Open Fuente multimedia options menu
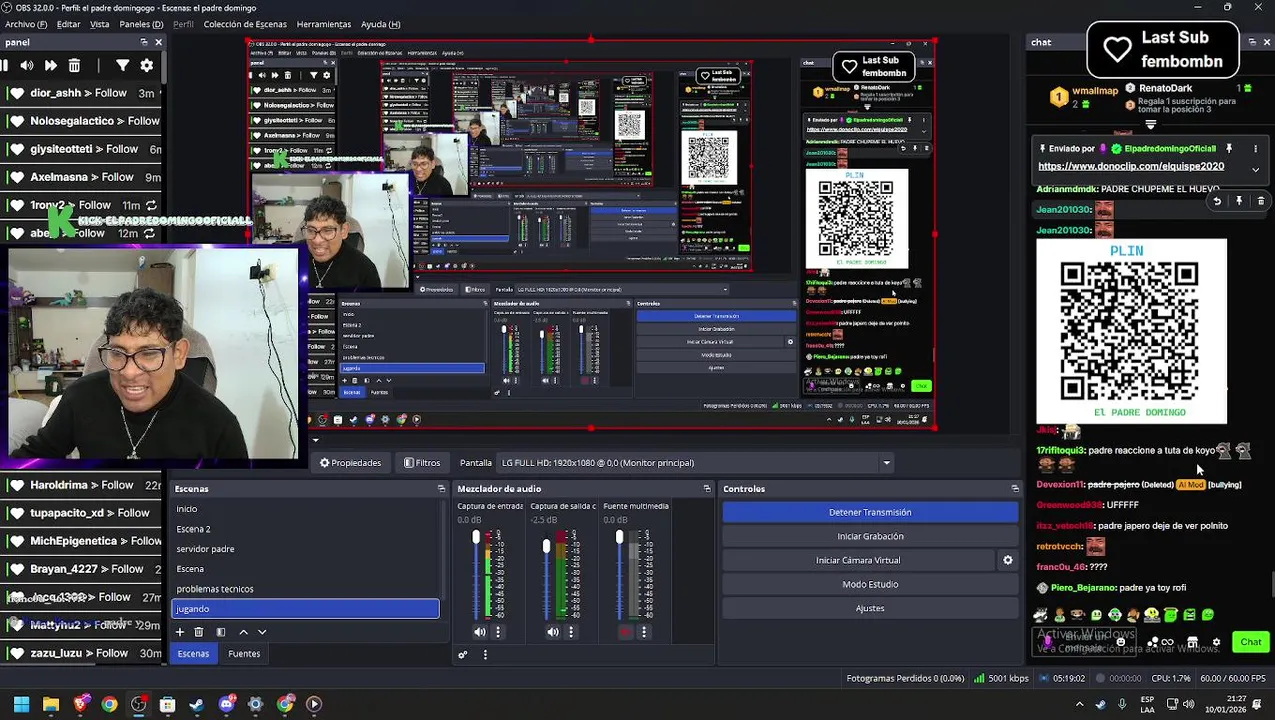 [x=644, y=632]
